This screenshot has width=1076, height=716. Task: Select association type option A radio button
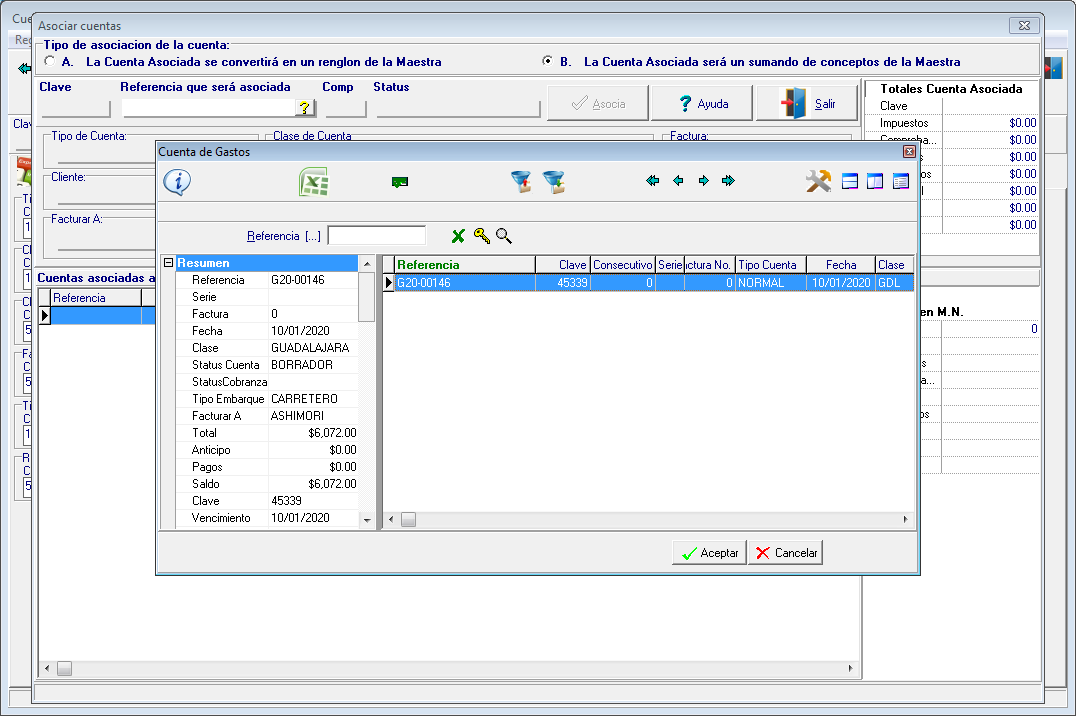(x=49, y=61)
